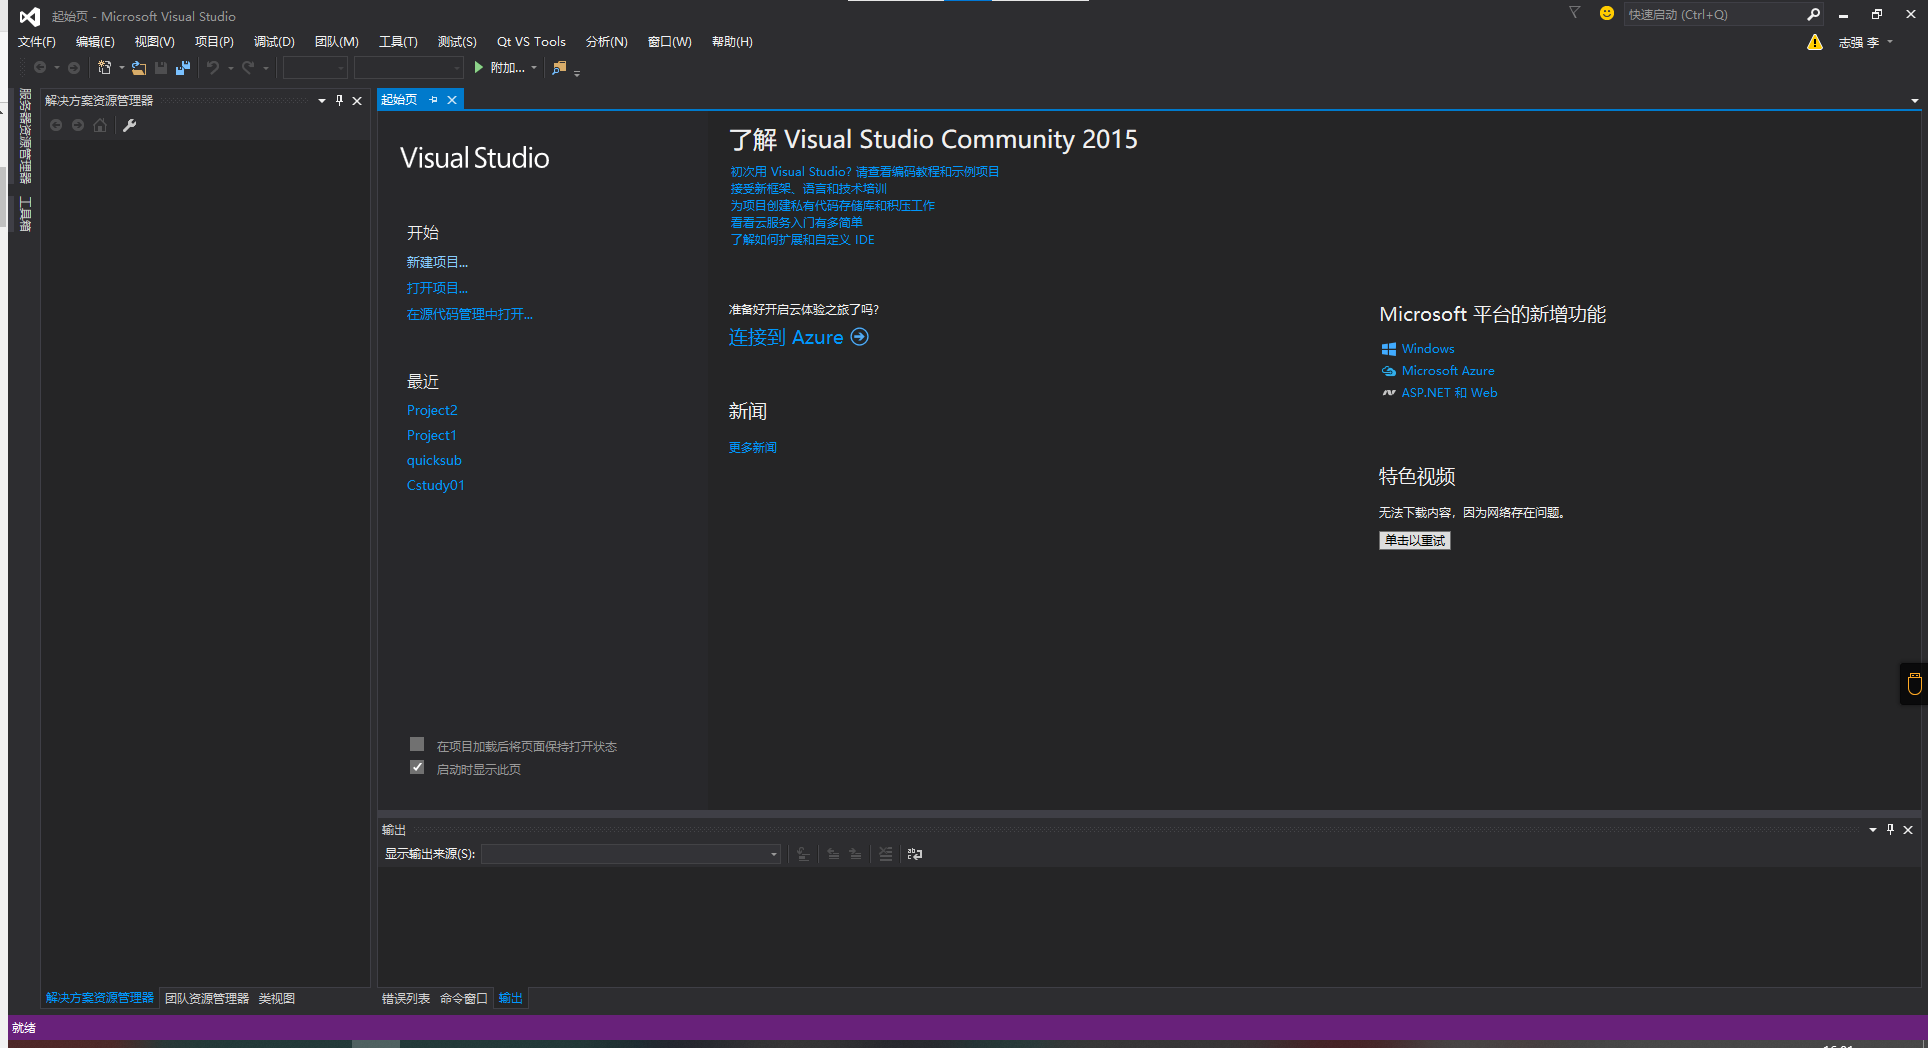Click the output go to next message icon
This screenshot has height=1048, width=1928.
(855, 854)
